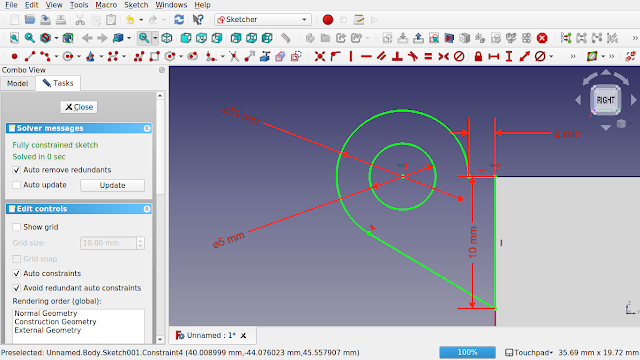Click the red macro Record button

point(328,20)
